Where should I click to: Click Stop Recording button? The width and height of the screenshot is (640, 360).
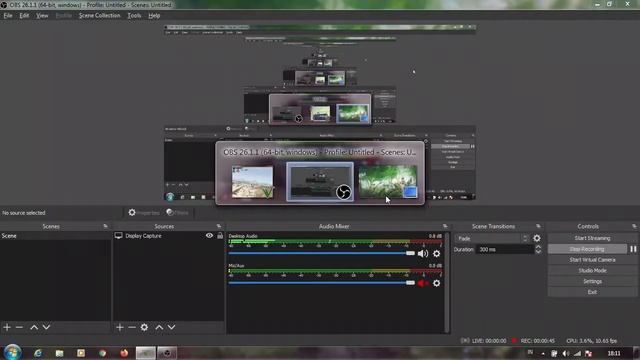[x=587, y=249]
